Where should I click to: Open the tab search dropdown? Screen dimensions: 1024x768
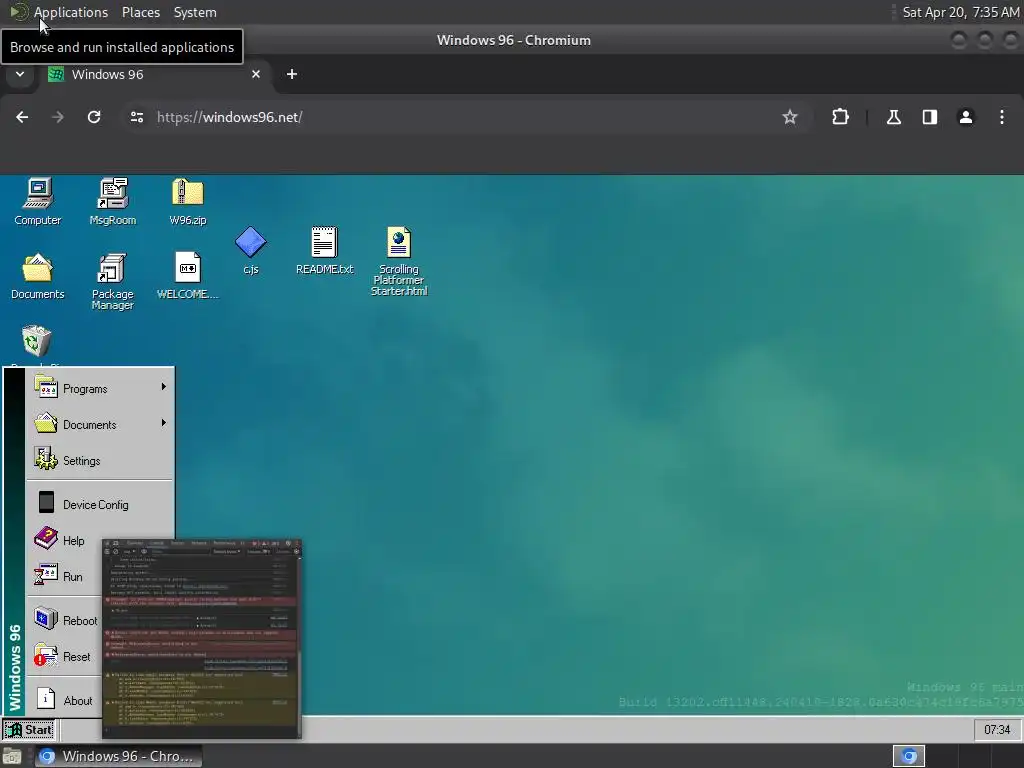20,74
